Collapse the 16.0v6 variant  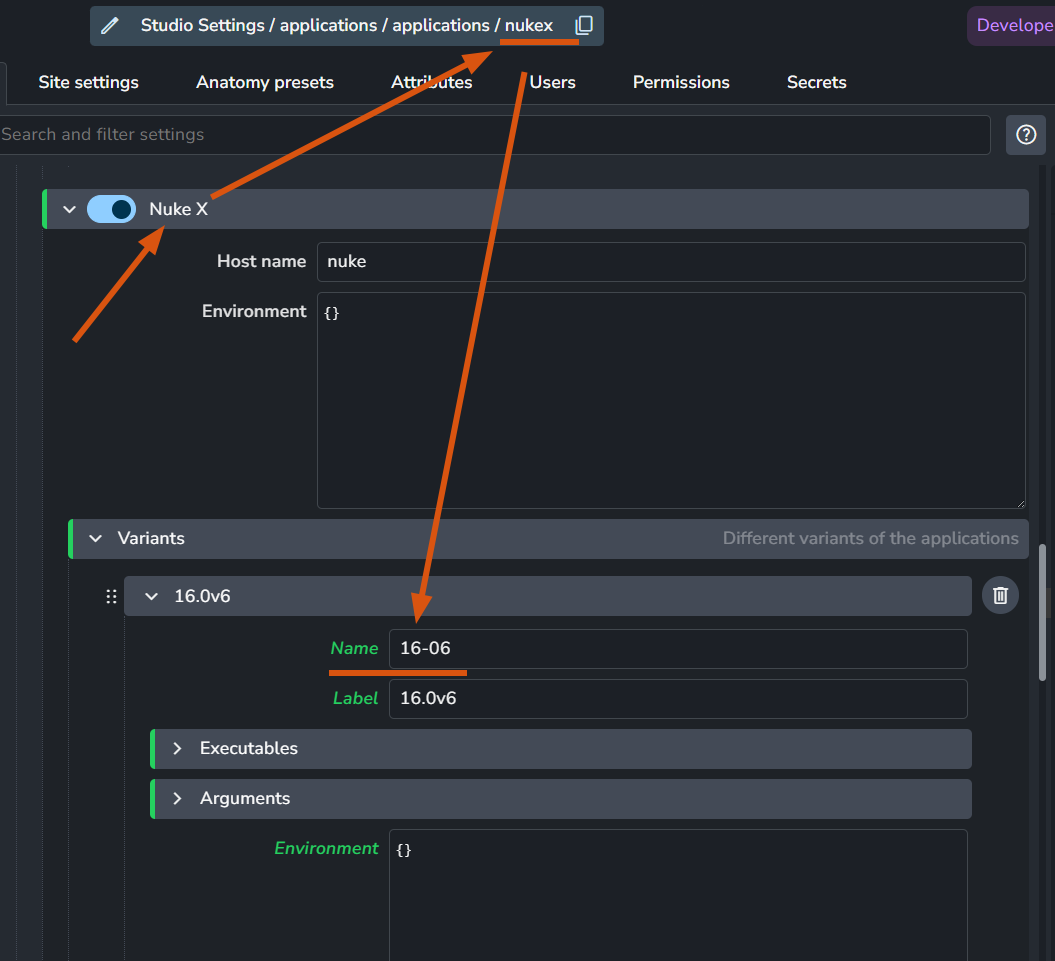151,596
